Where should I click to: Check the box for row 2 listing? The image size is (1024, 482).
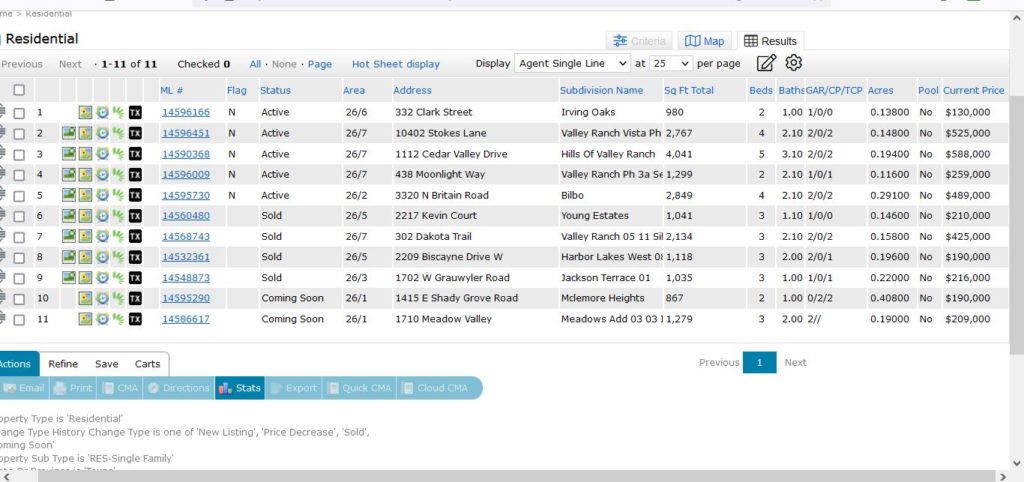(19, 134)
